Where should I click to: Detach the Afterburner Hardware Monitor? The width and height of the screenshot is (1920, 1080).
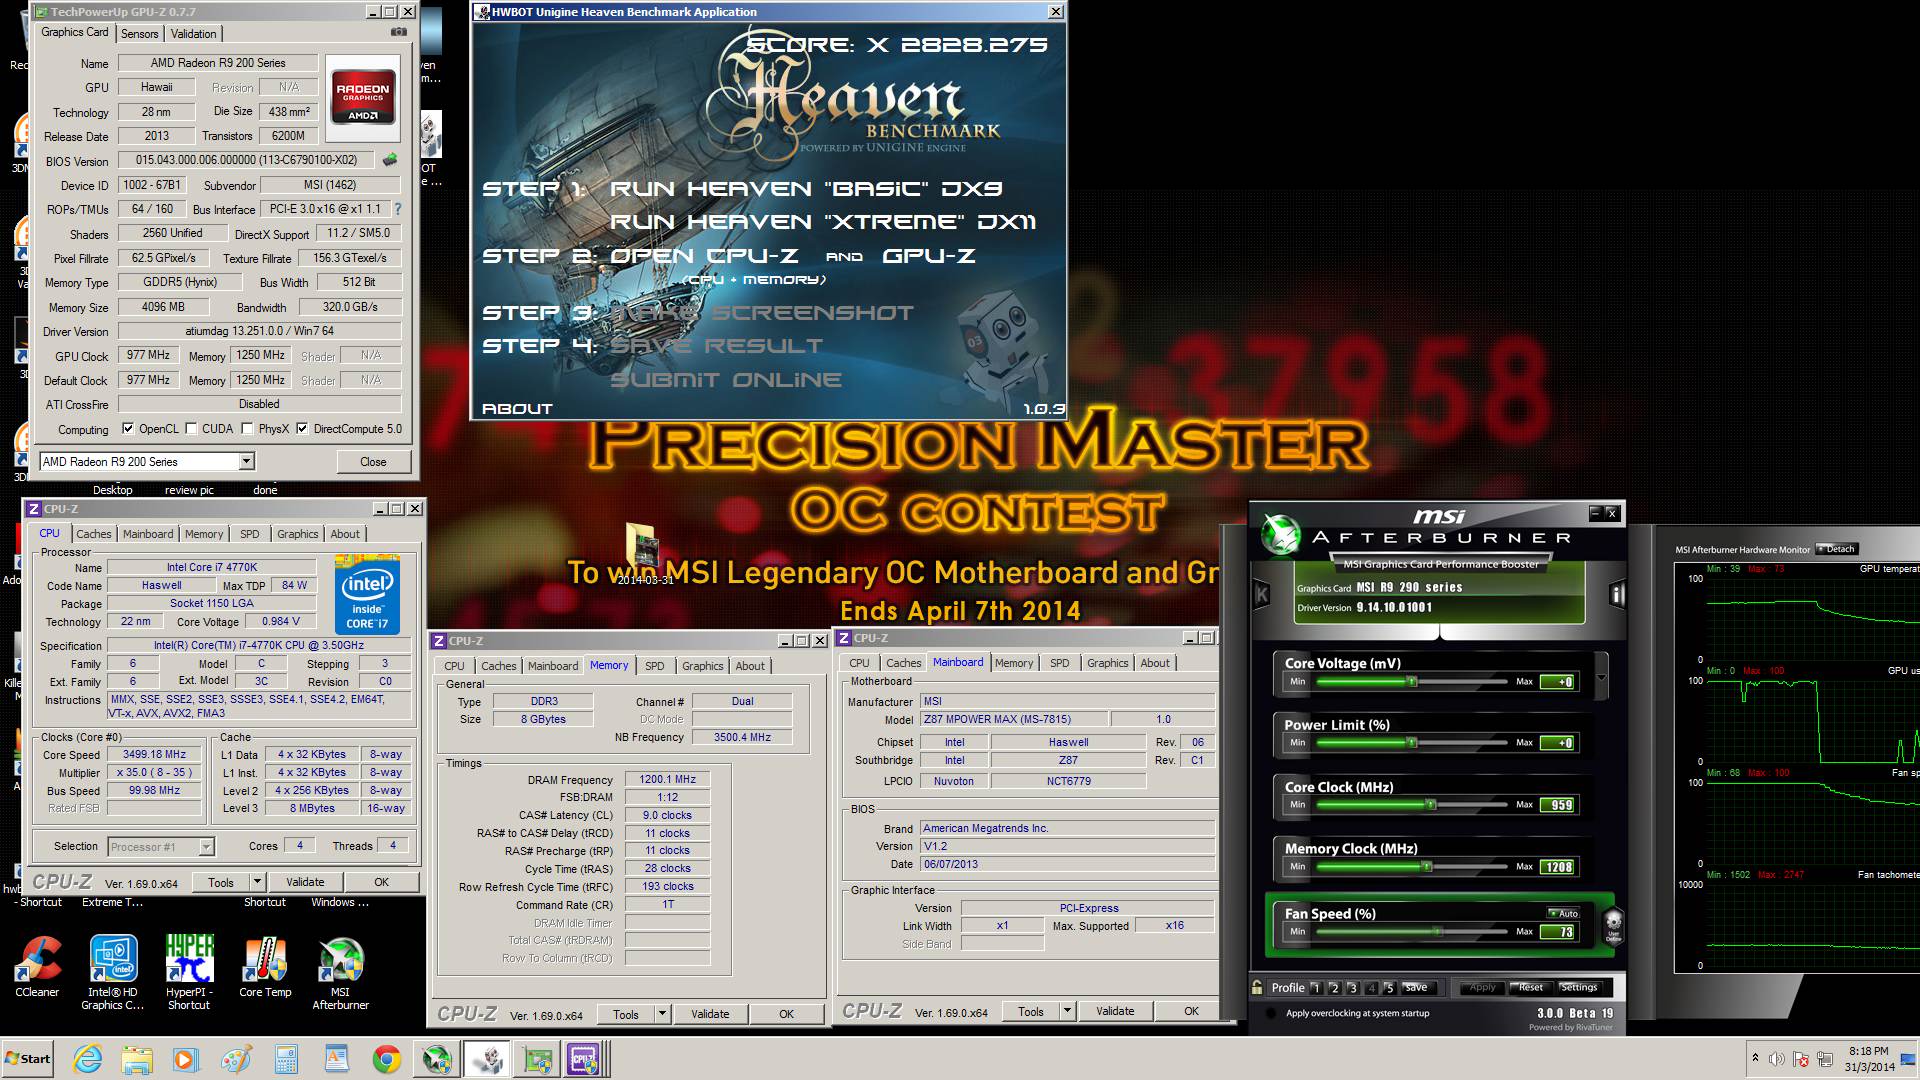1837,549
